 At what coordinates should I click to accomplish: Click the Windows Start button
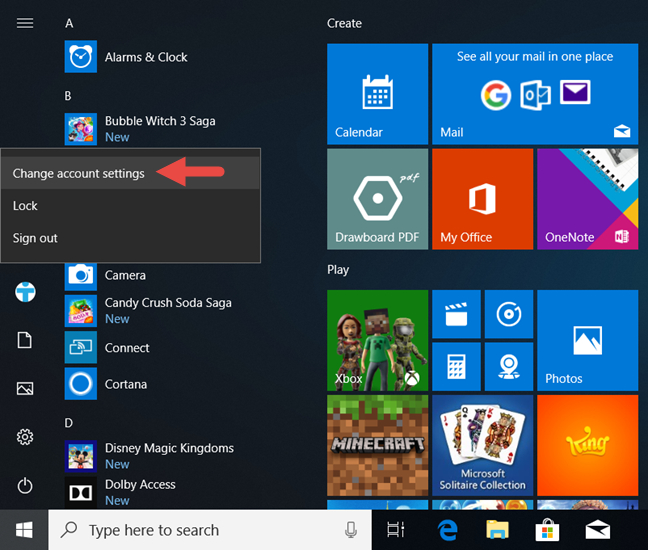(24, 530)
